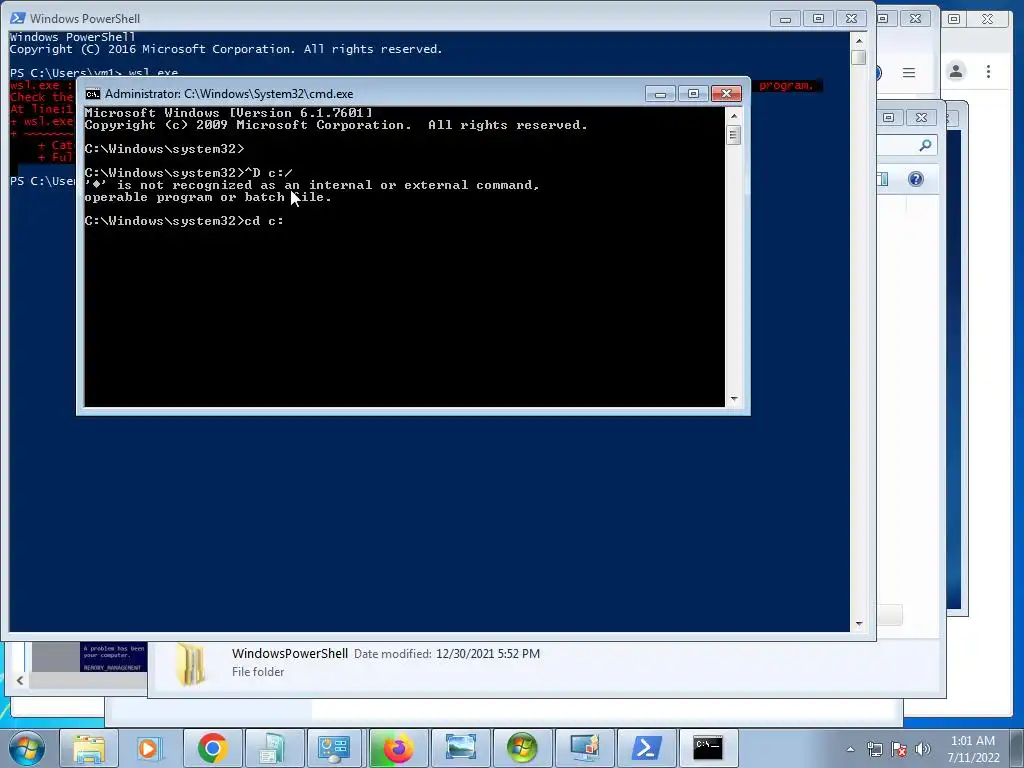Open File Explorer from the taskbar
The width and height of the screenshot is (1024, 768).
(x=89, y=748)
